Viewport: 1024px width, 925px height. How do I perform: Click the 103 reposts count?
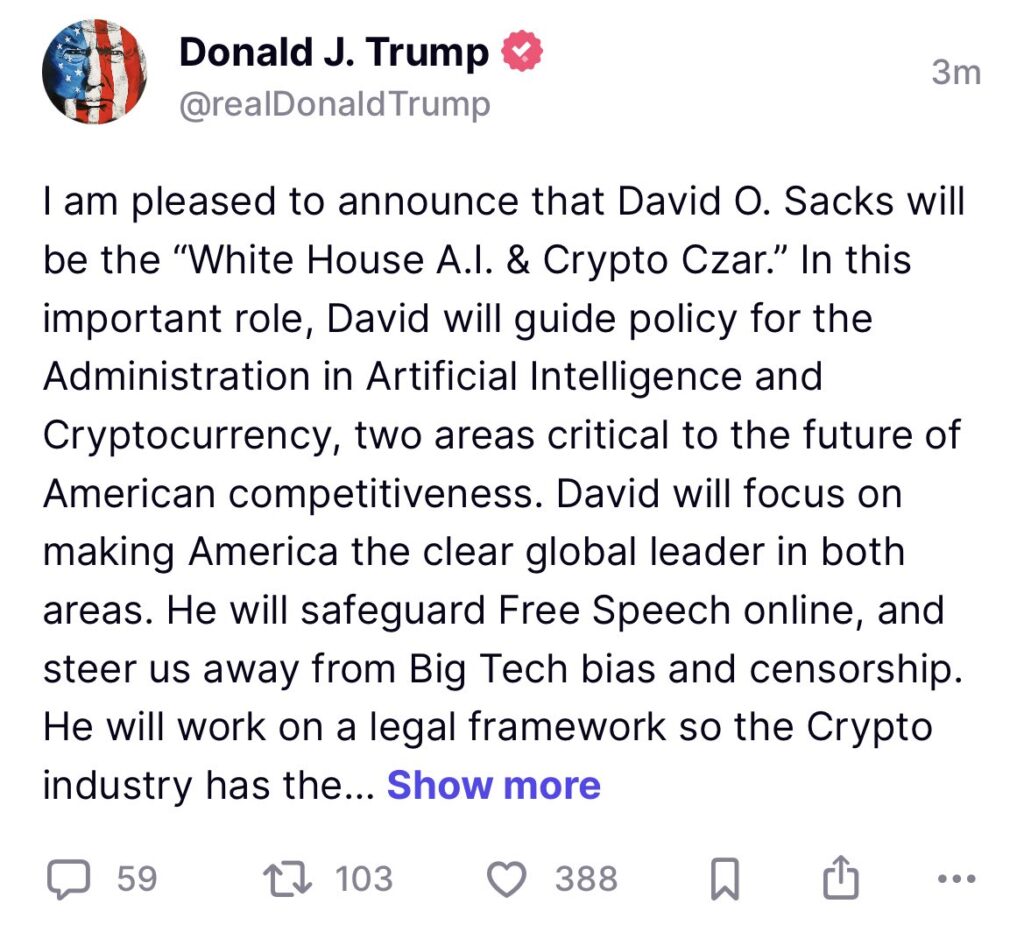(x=364, y=879)
